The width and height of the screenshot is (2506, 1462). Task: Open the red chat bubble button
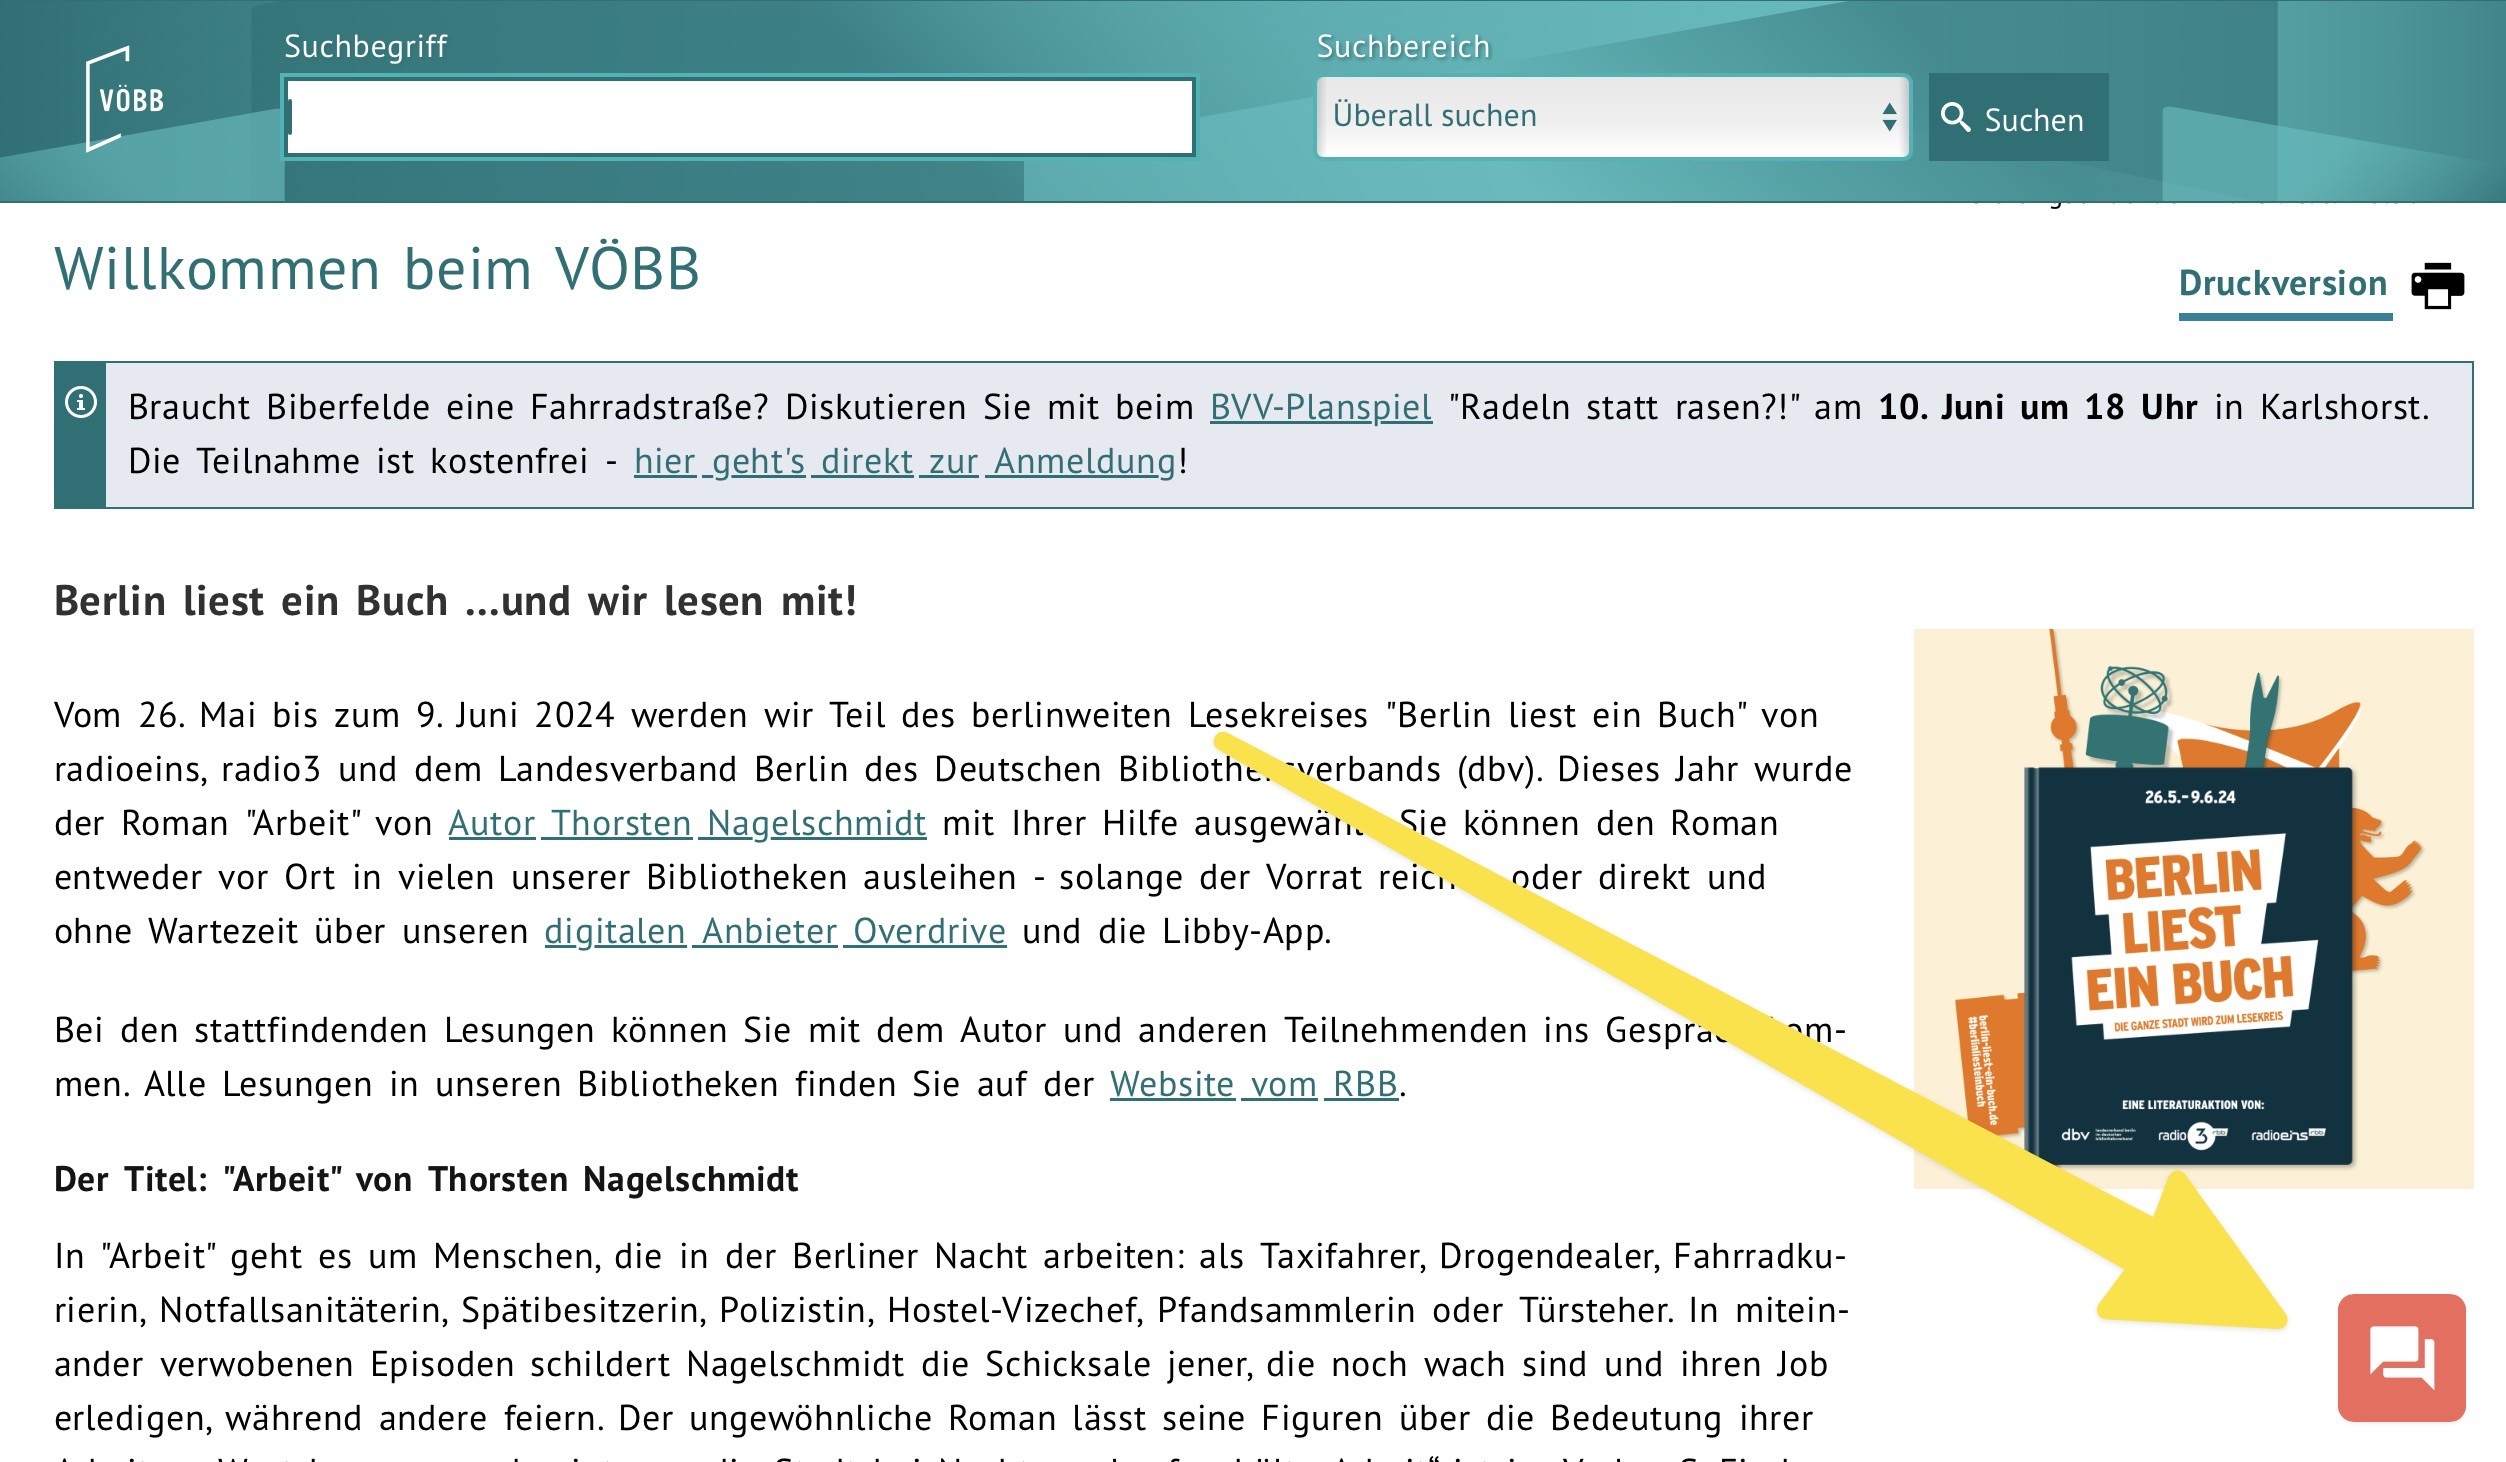point(2401,1357)
